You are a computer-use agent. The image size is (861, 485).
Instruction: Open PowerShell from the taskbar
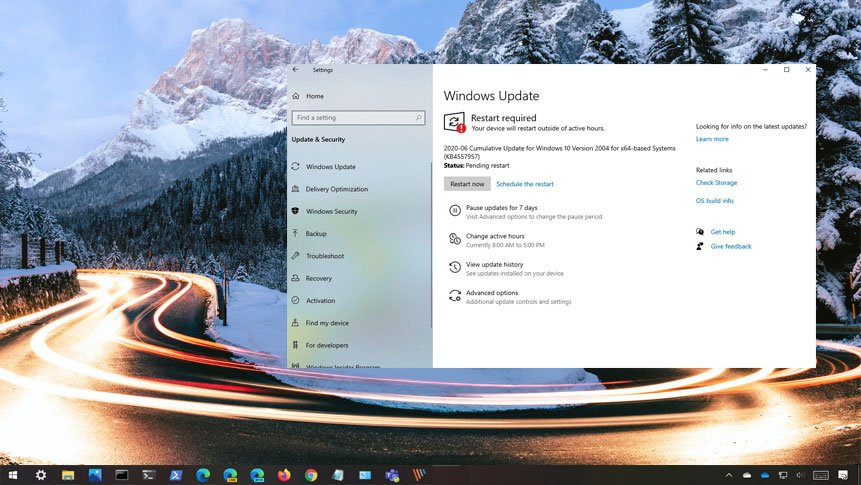click(x=175, y=475)
